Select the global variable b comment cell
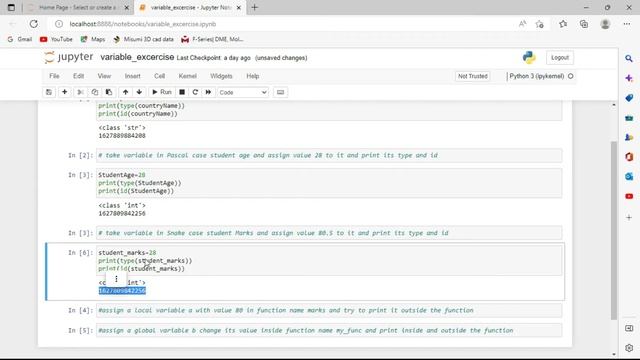640x360 pixels. click(329, 330)
